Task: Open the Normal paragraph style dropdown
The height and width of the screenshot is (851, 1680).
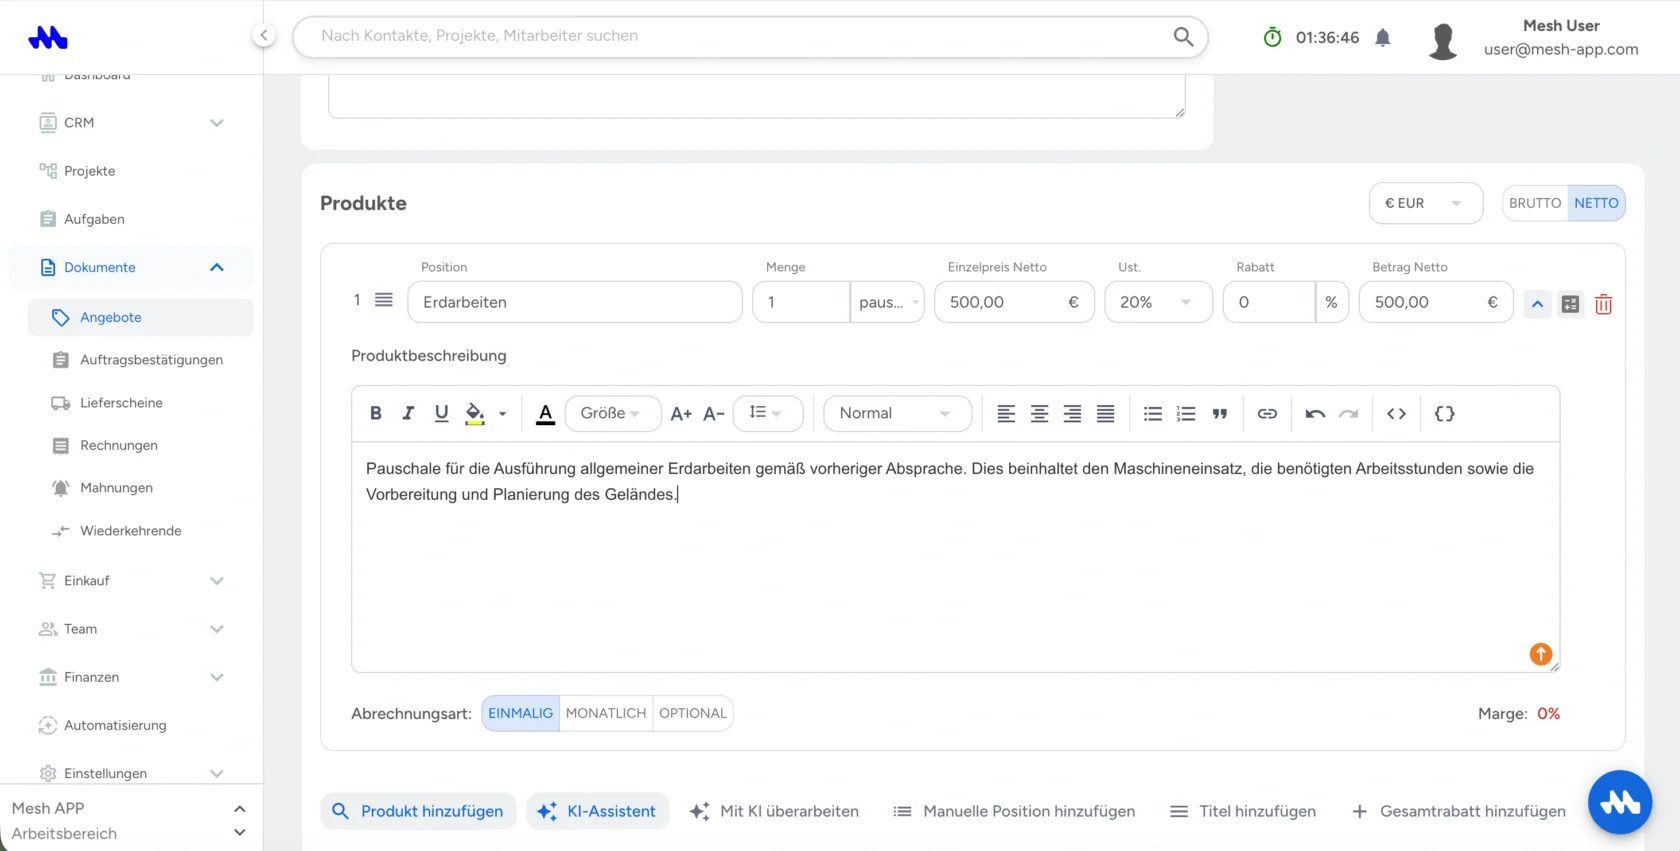Action: pos(897,413)
